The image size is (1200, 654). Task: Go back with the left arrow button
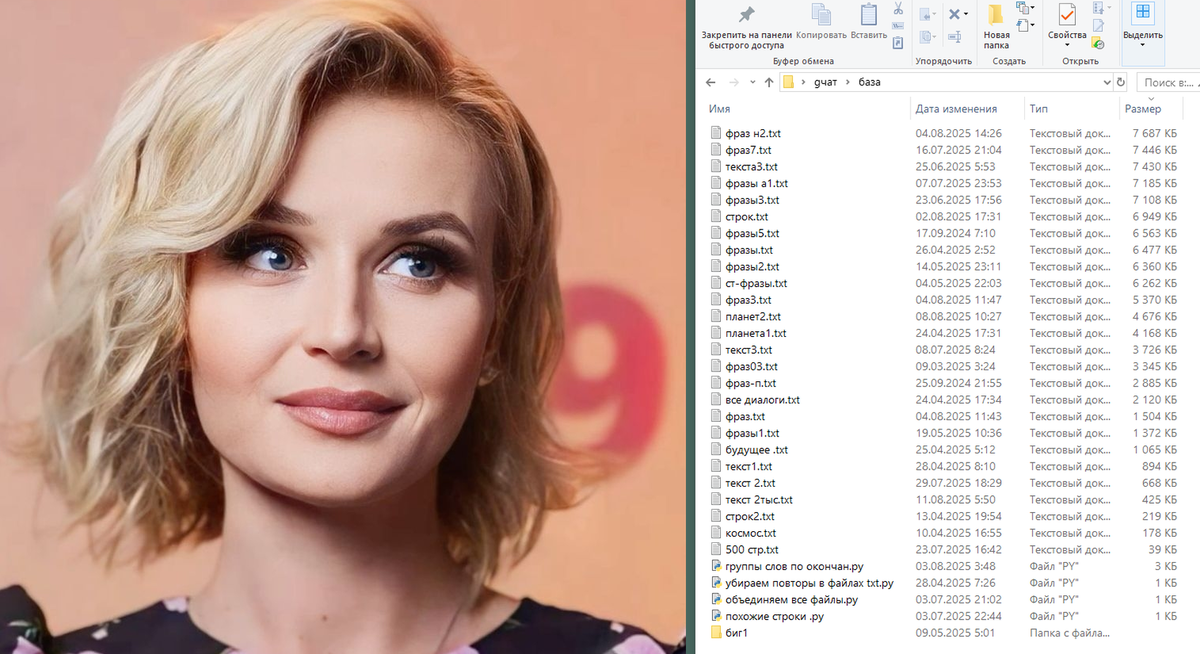[x=710, y=82]
